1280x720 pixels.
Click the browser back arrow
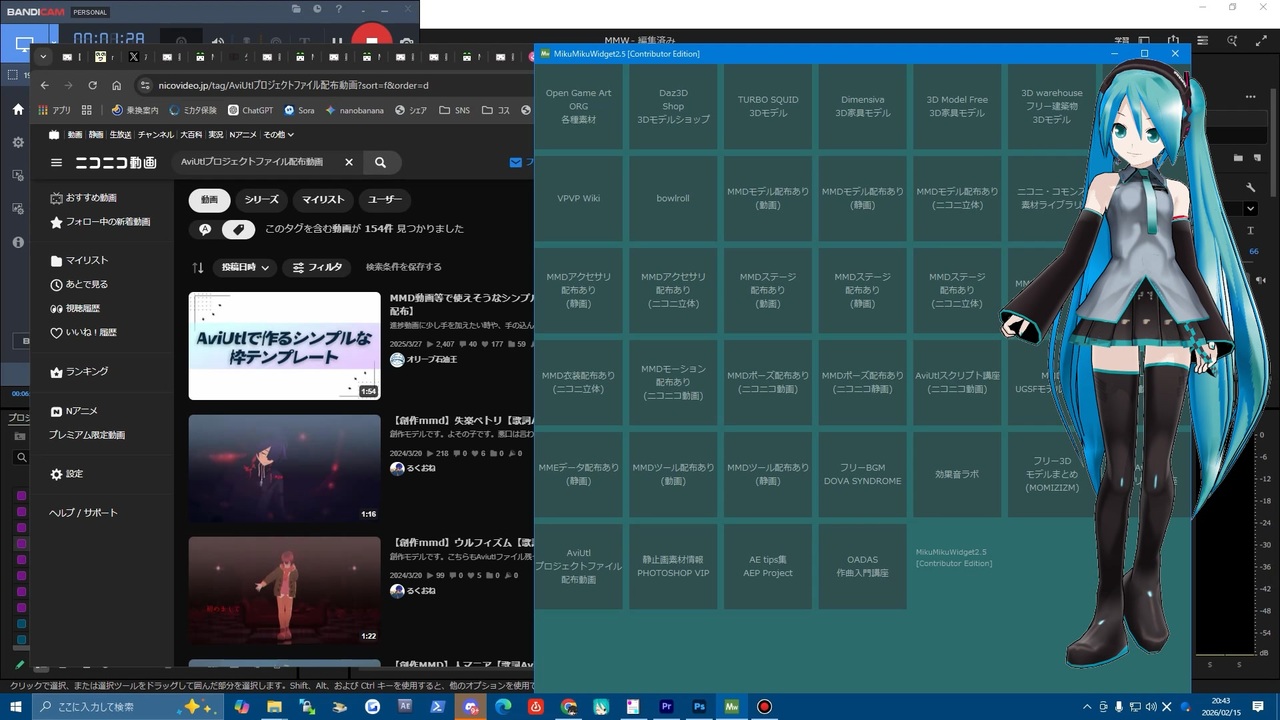[44, 86]
